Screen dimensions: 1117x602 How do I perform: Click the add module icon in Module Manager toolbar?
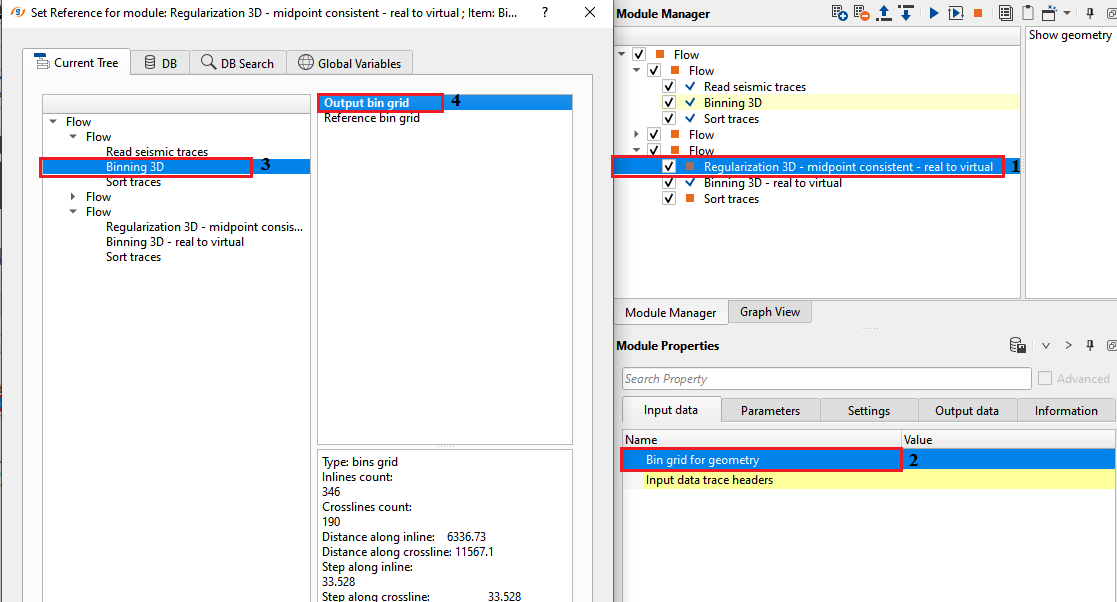[x=839, y=13]
